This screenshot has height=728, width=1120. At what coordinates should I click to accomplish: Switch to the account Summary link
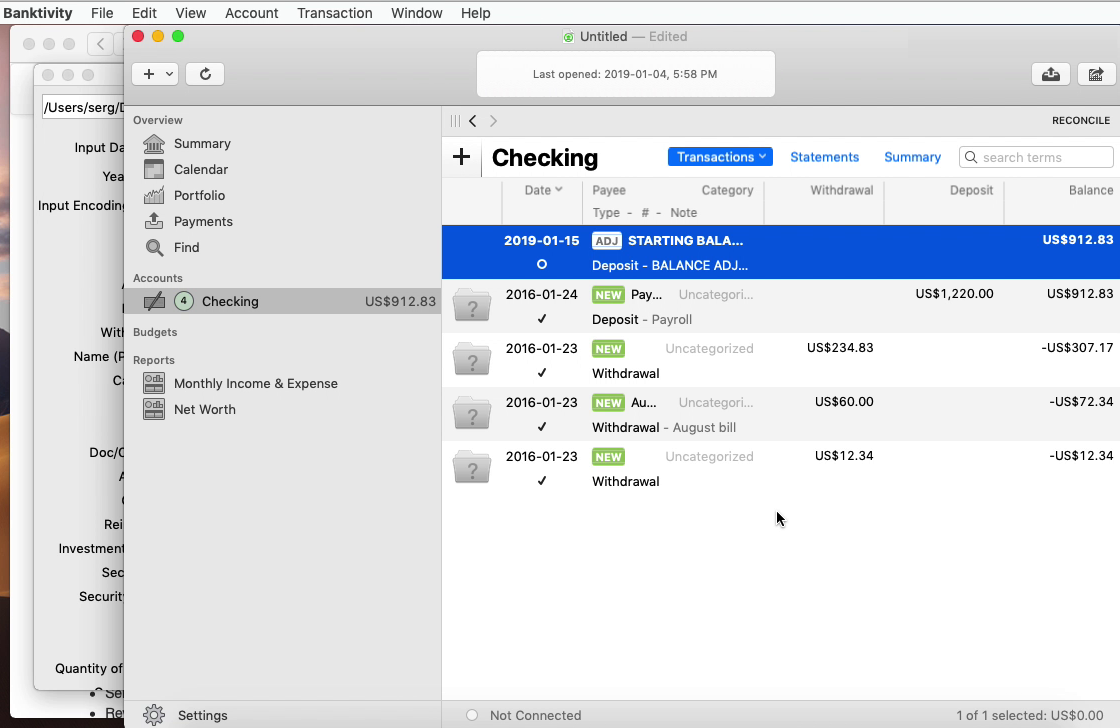point(912,157)
